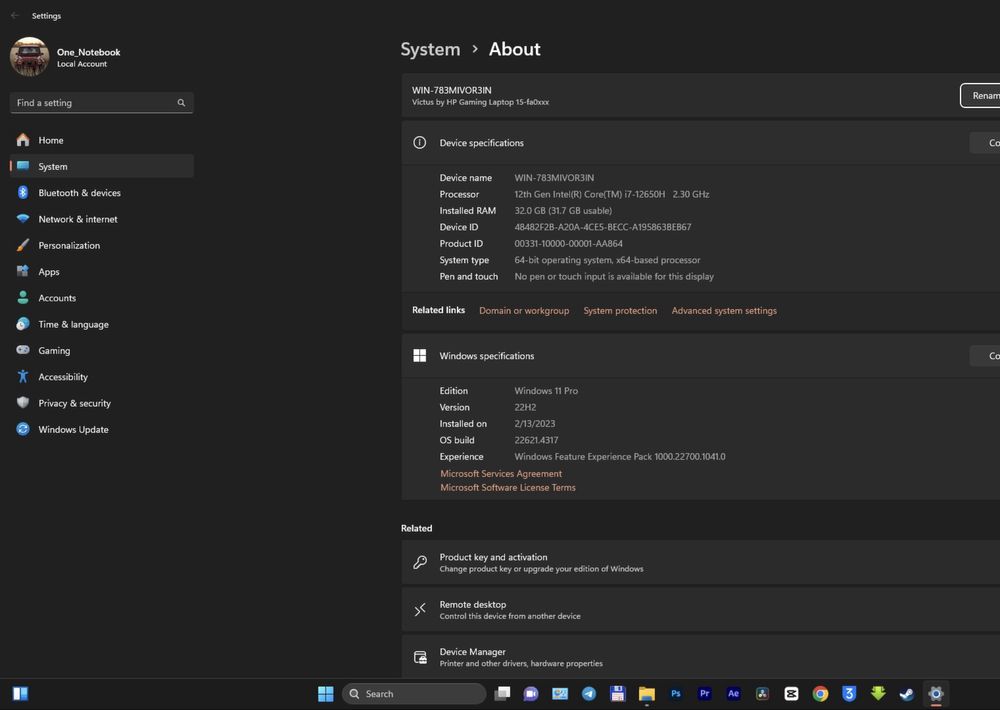Viewport: 1000px width, 710px height.
Task: Open the floppy disk icon app in taskbar
Action: click(x=617, y=694)
